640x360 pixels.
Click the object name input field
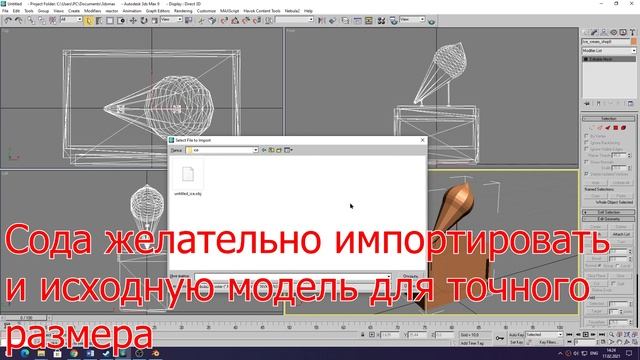point(606,42)
